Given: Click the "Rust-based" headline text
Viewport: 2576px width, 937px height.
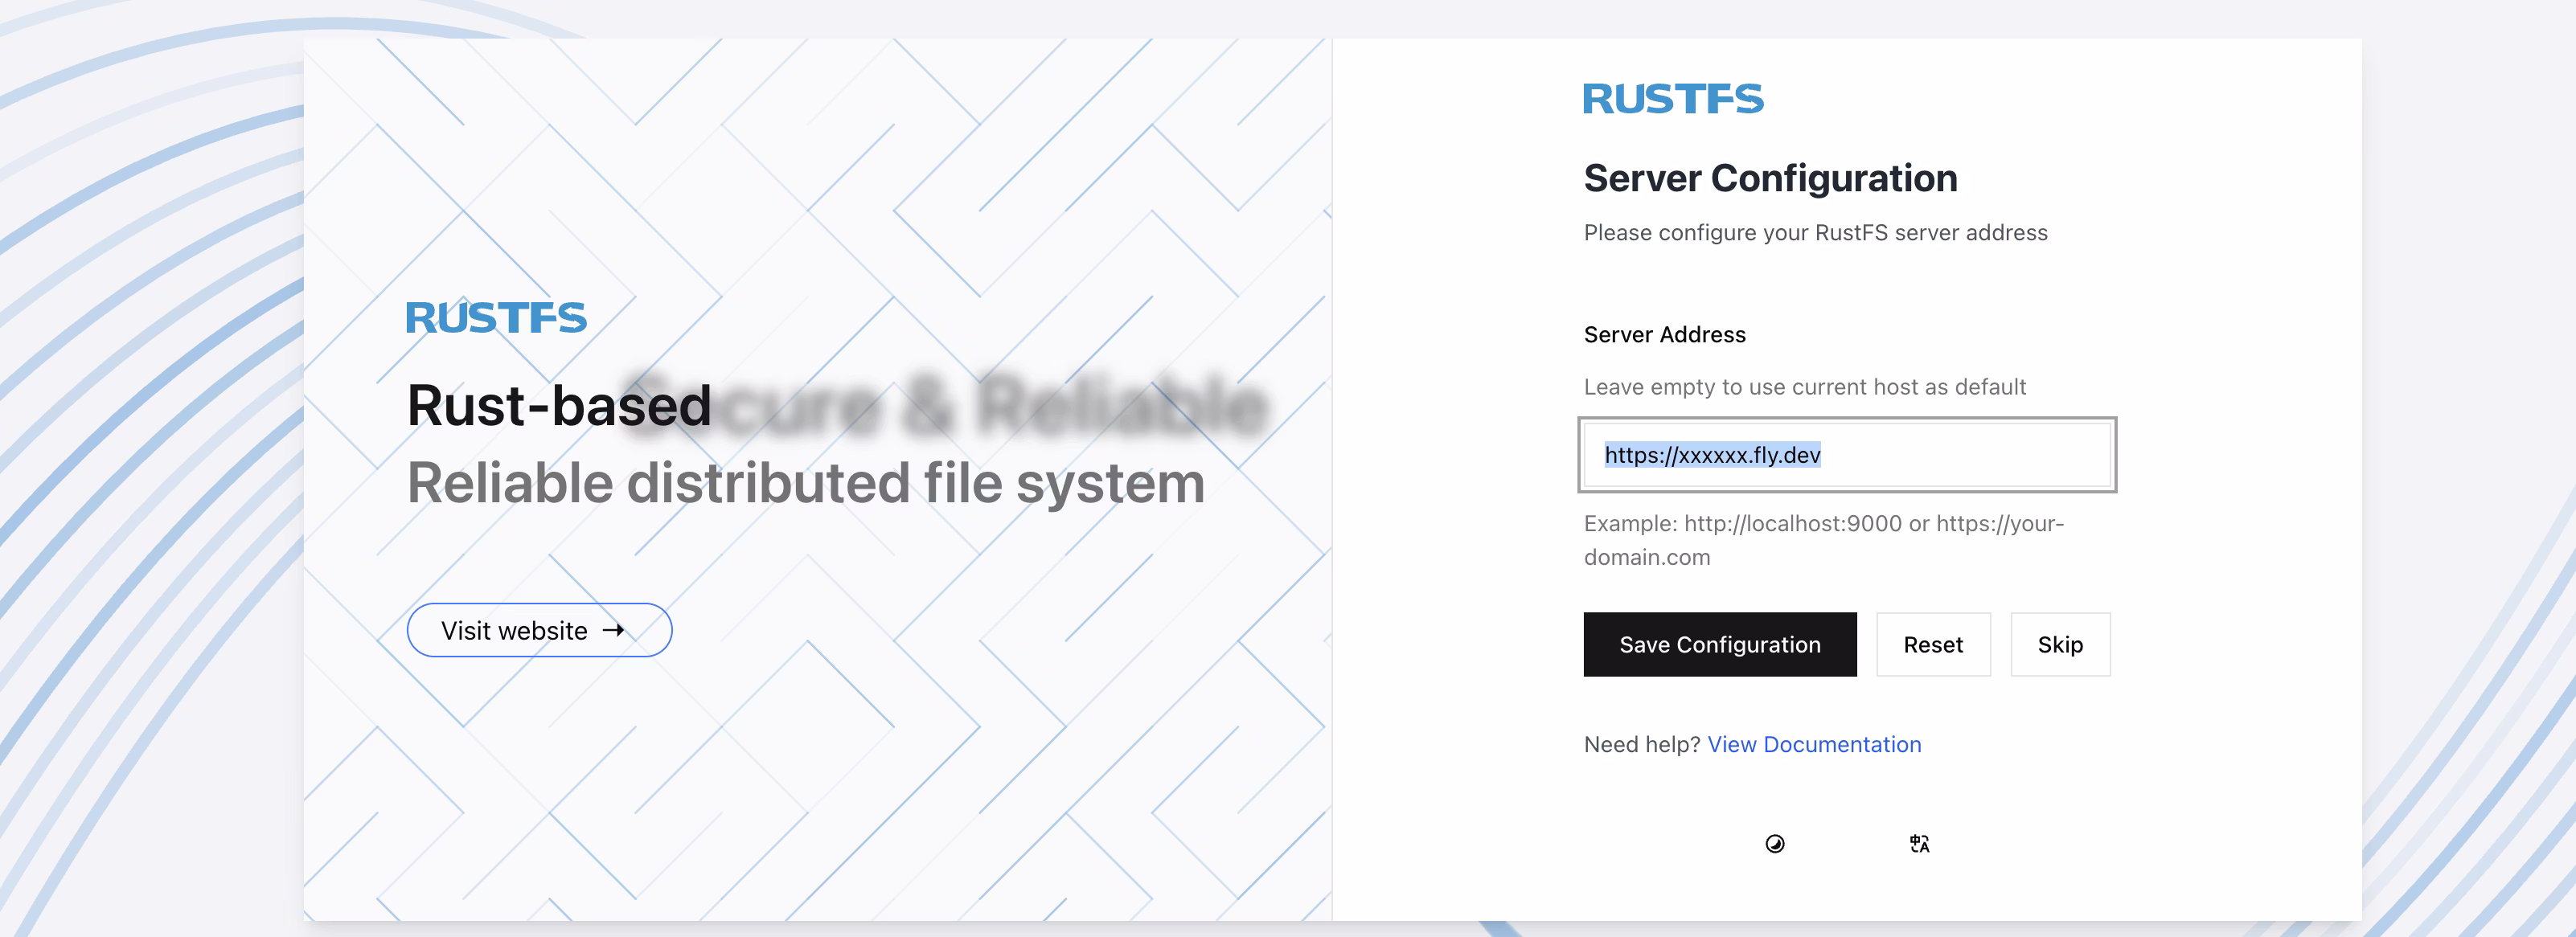Looking at the screenshot, I should [x=559, y=405].
